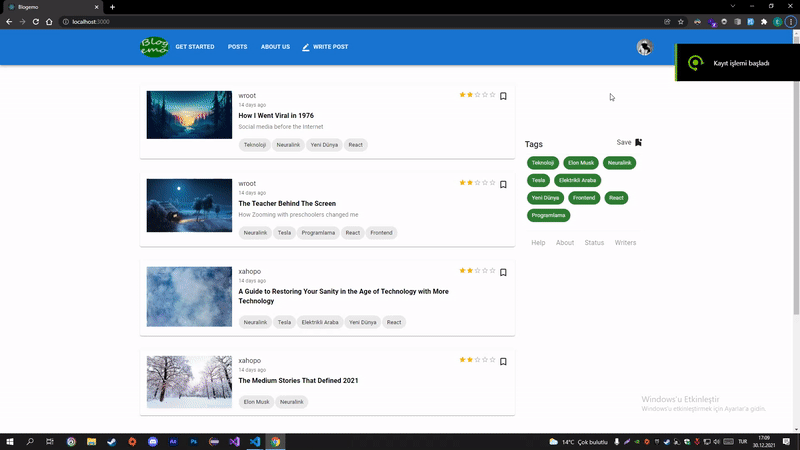Image resolution: width=800 pixels, height=450 pixels.
Task: Click the Status footer link
Action: tap(594, 242)
